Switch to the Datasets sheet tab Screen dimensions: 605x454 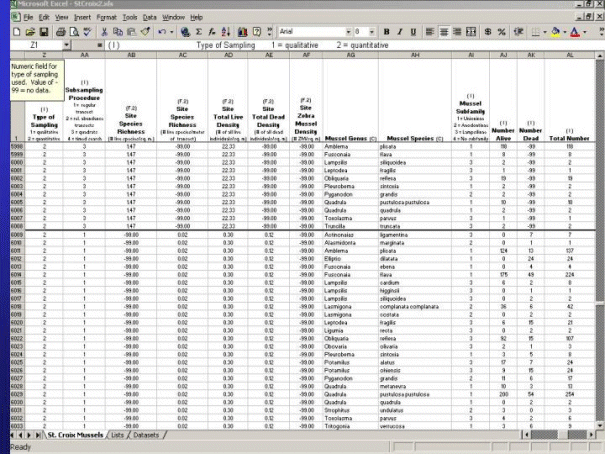(146, 435)
